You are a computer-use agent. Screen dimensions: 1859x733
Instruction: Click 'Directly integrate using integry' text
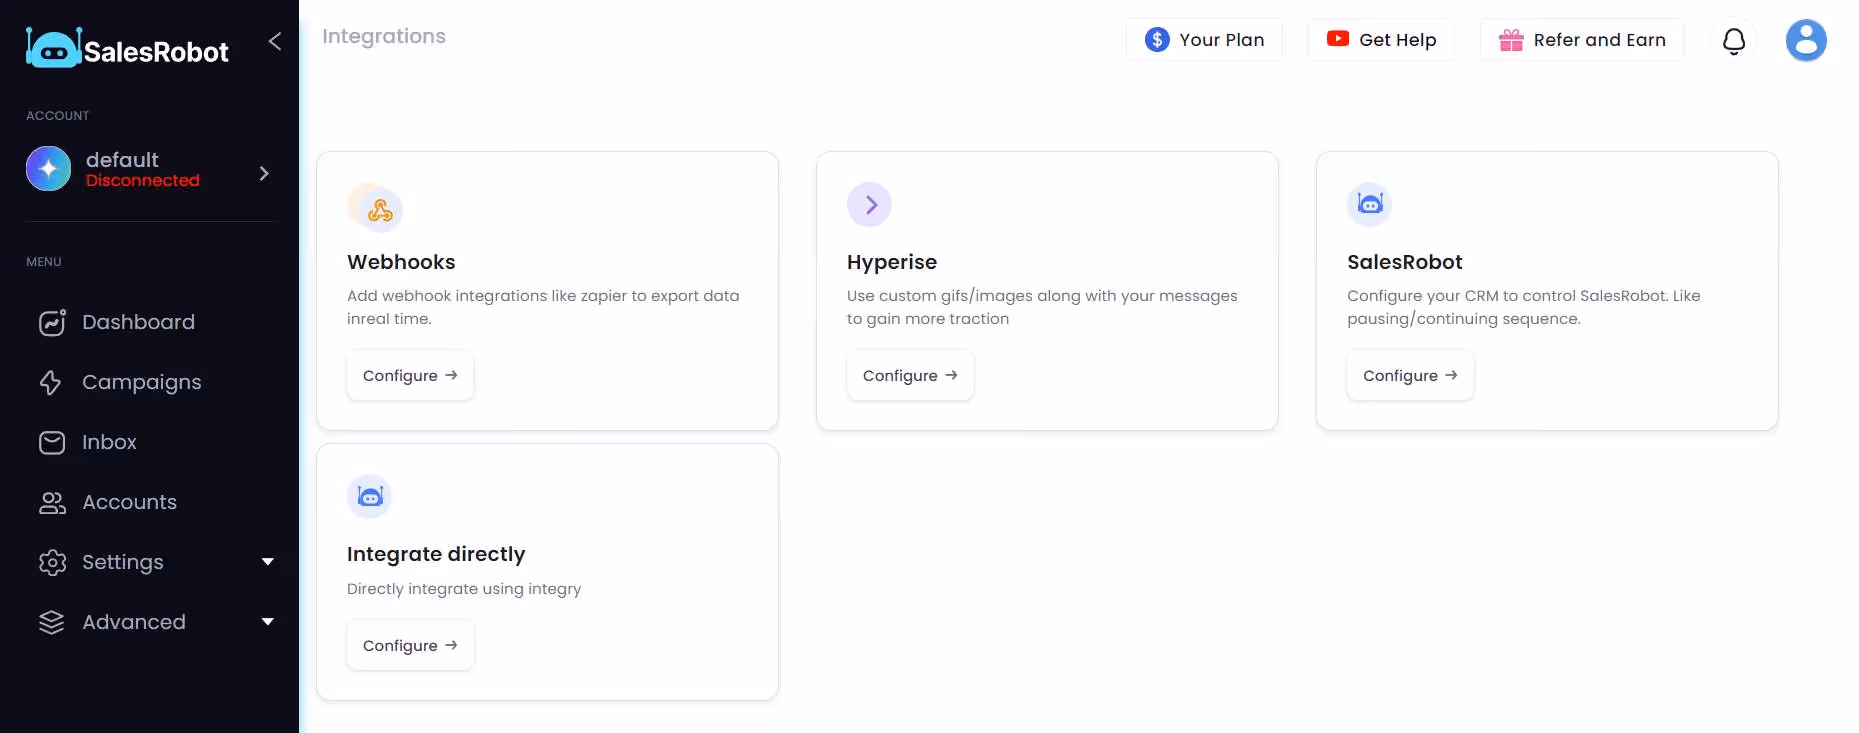tap(464, 589)
